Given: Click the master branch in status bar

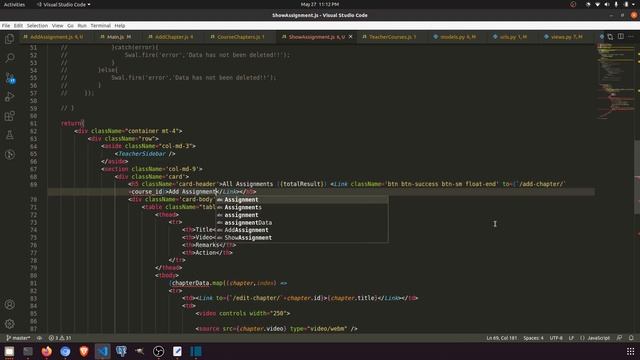Looking at the screenshot, I should pyautogui.click(x=18, y=338).
